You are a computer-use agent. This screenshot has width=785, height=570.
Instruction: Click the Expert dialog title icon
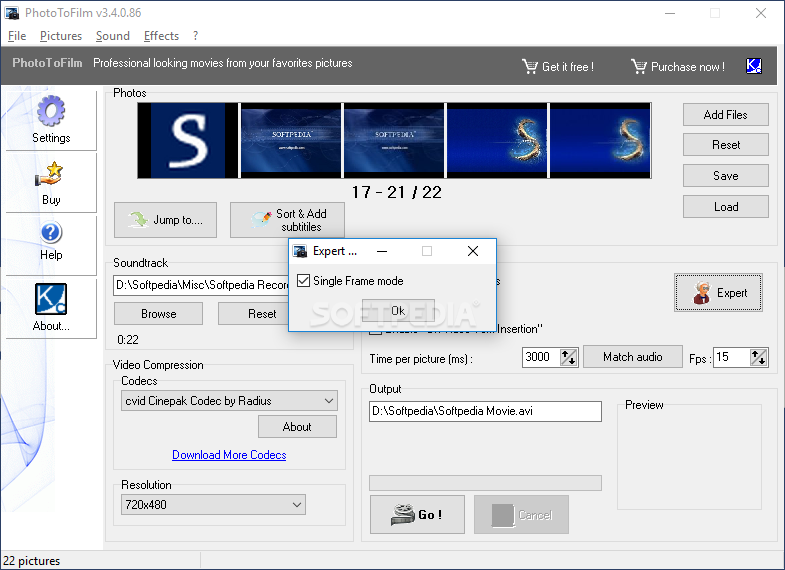coord(300,251)
